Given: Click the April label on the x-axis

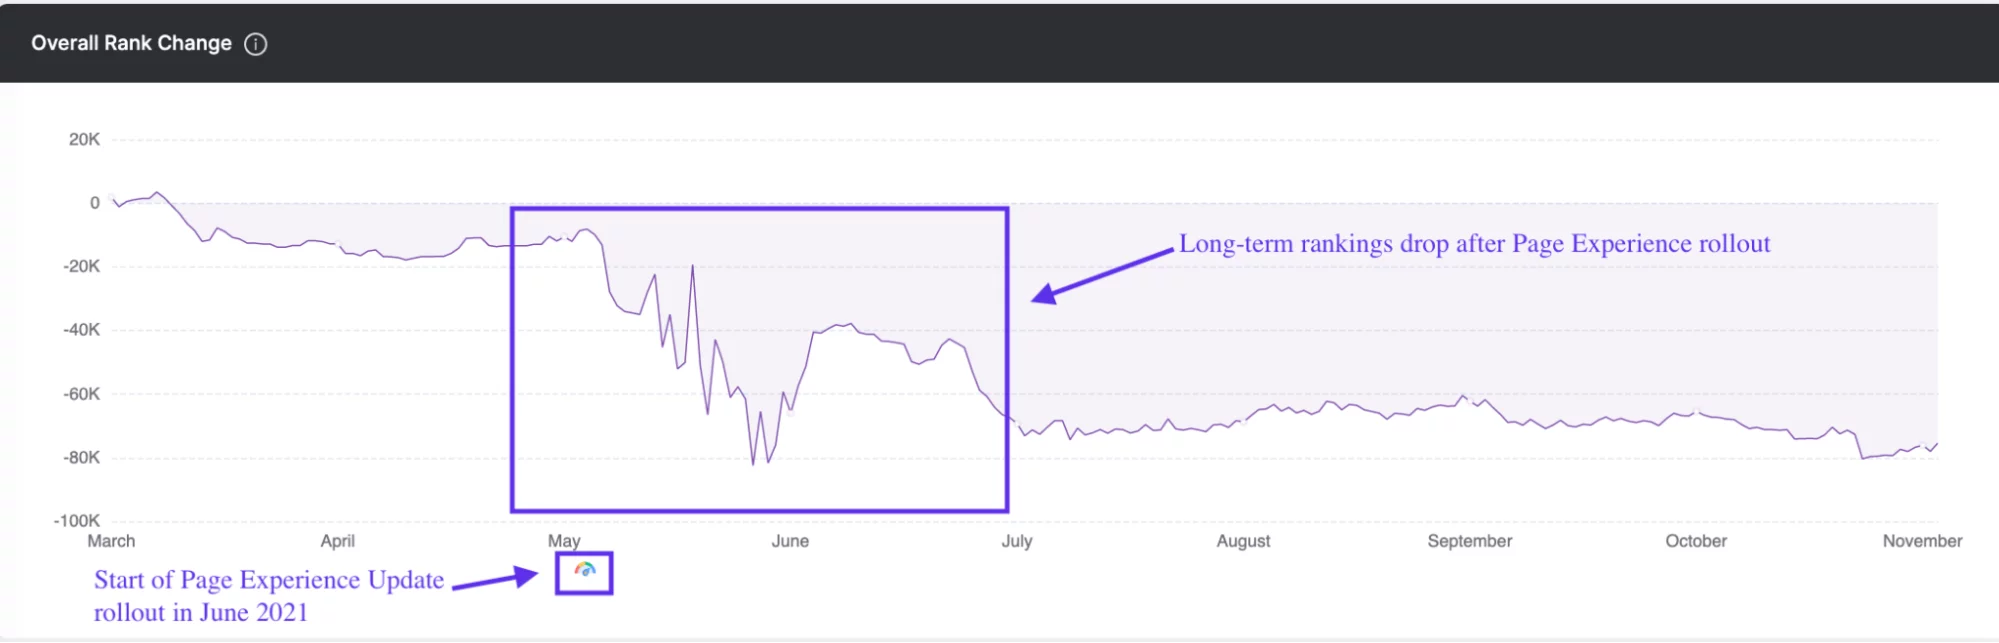Looking at the screenshot, I should tap(337, 541).
